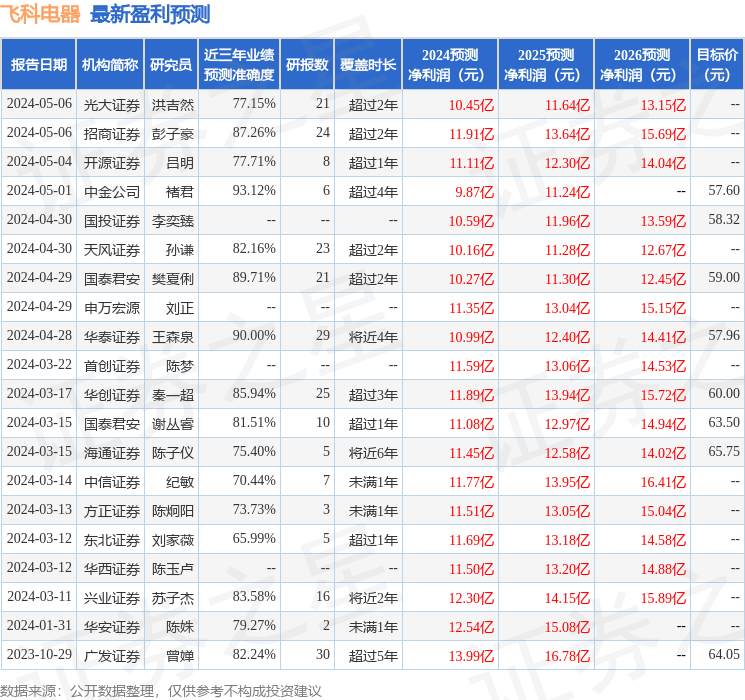745x700 pixels.
Task: Select the 兴业证券 institution cell
Action: pyautogui.click(x=112, y=598)
